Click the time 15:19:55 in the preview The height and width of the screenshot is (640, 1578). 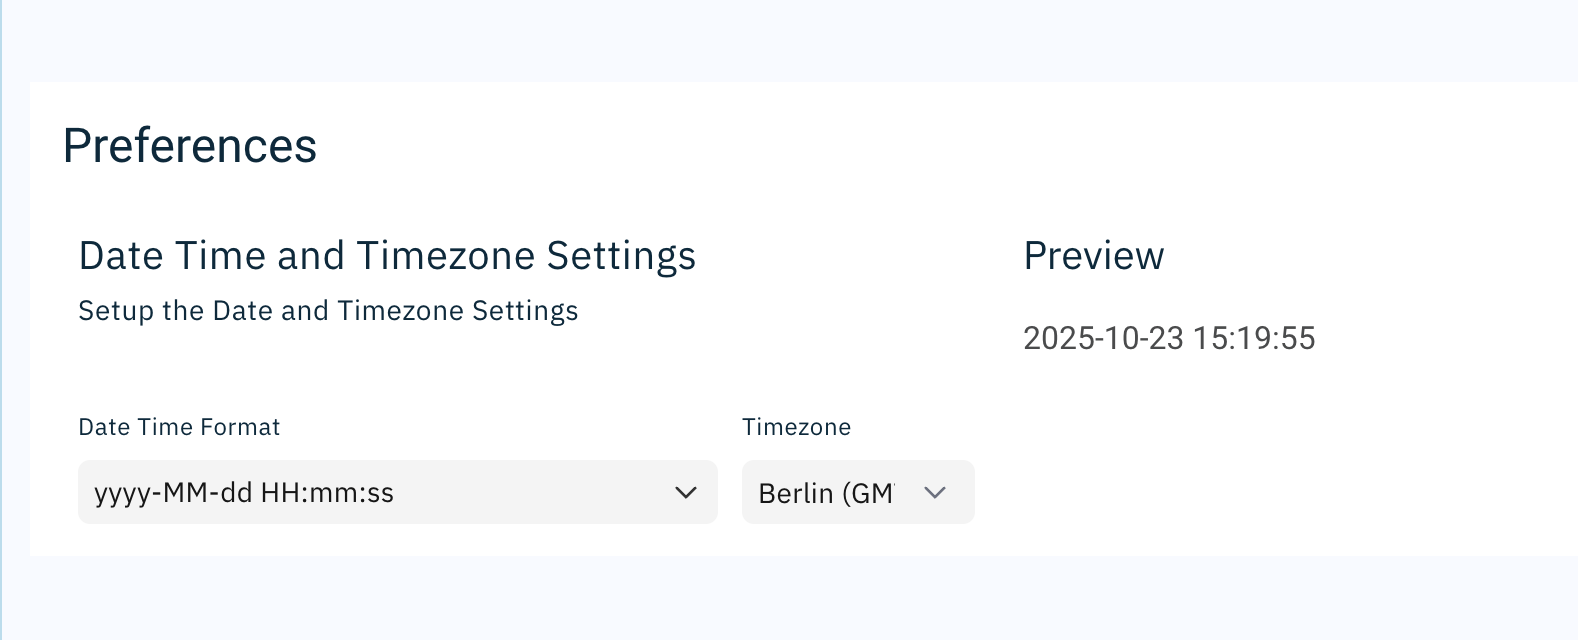point(1254,338)
